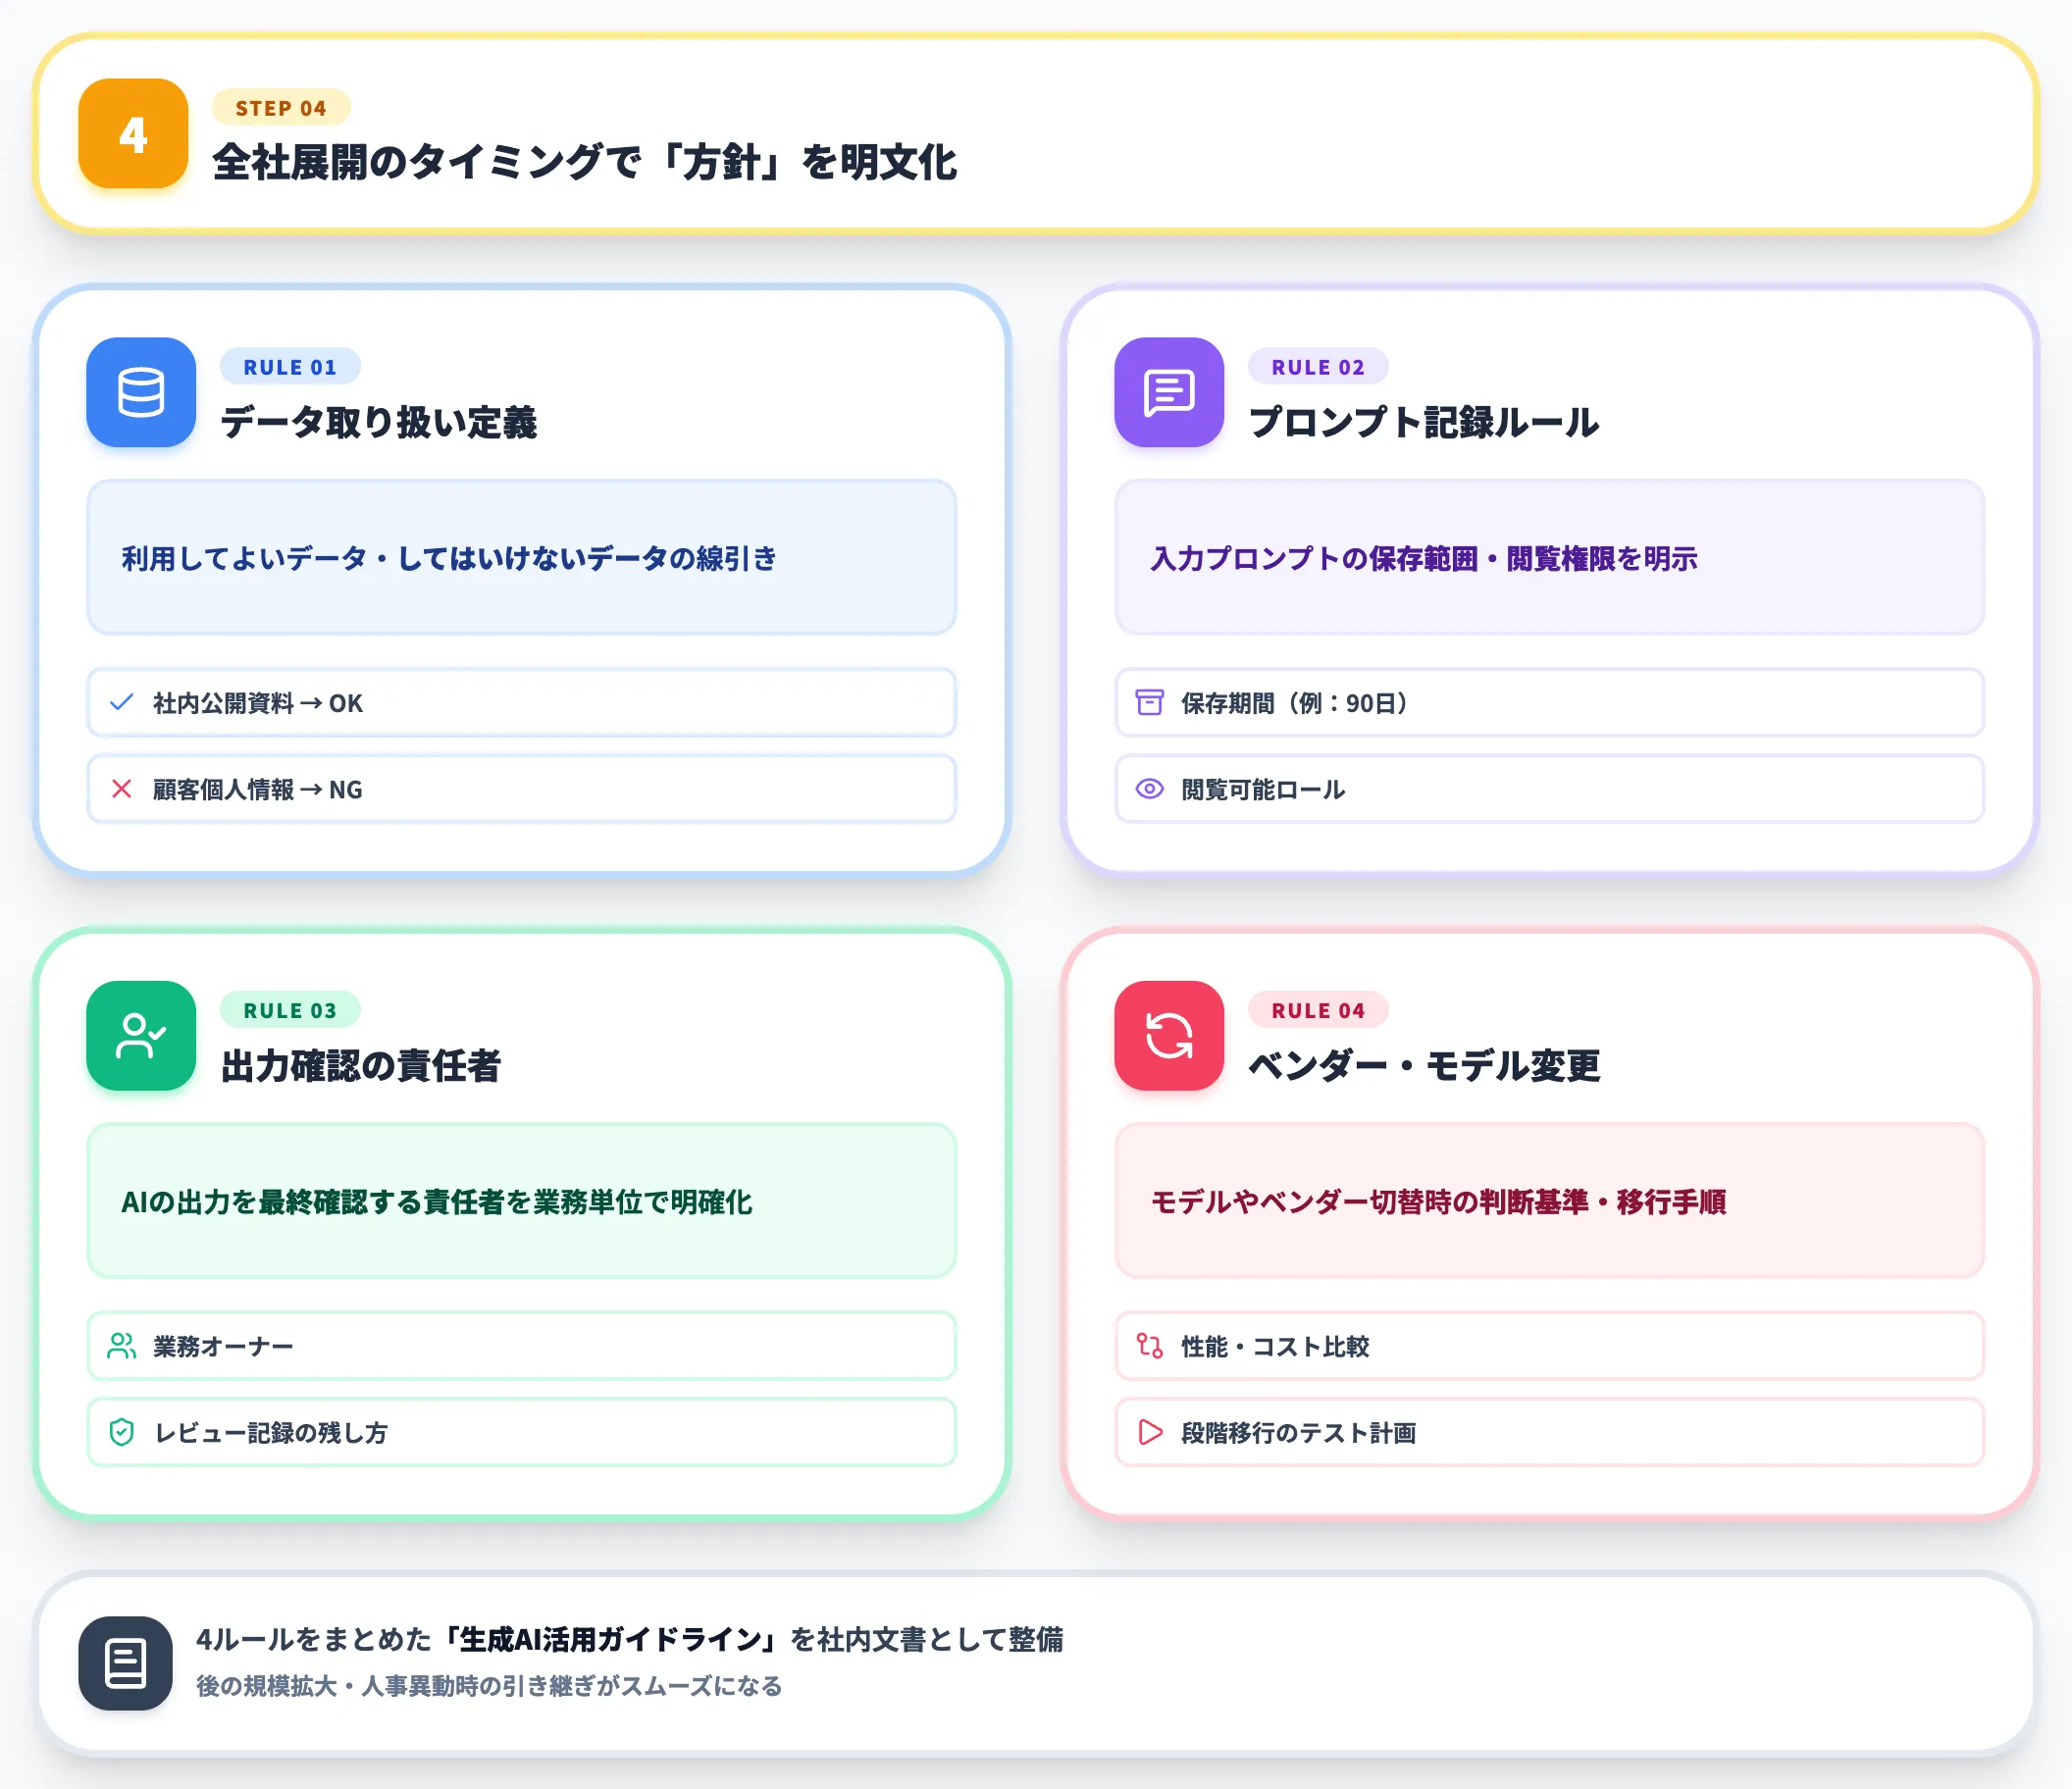Click the pink box モデルやベンダー切替時の判断基準・移行手順
Image resolution: width=2072 pixels, height=1789 pixels.
pyautogui.click(x=1550, y=1201)
